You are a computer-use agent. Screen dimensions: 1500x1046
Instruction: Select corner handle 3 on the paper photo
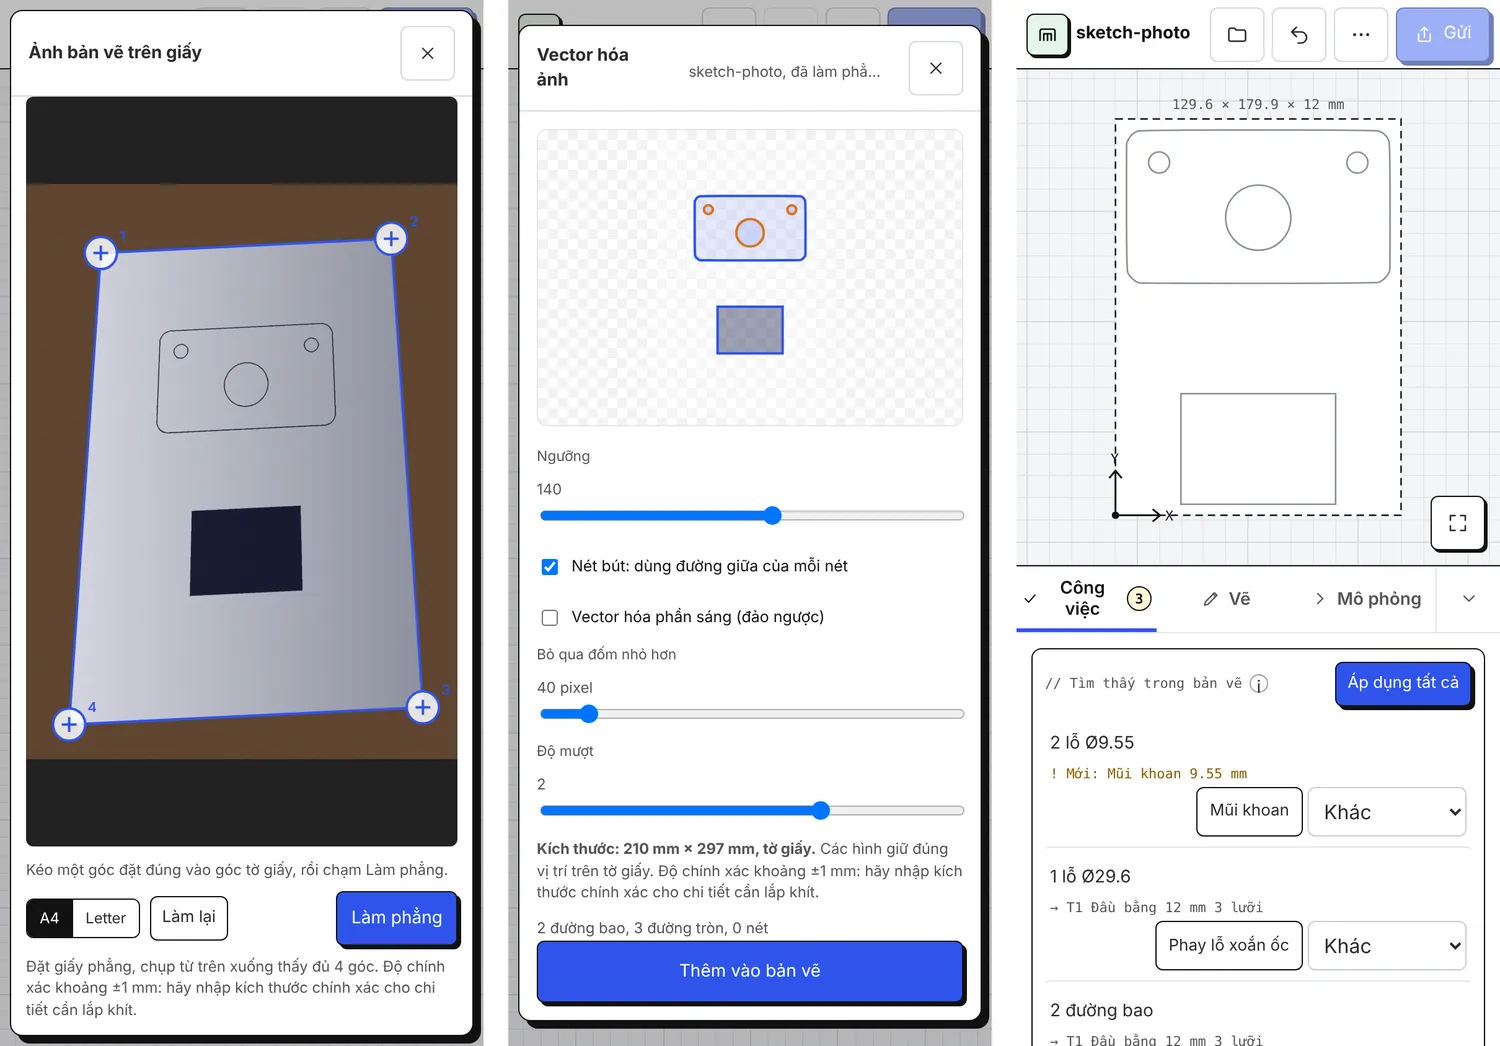423,707
